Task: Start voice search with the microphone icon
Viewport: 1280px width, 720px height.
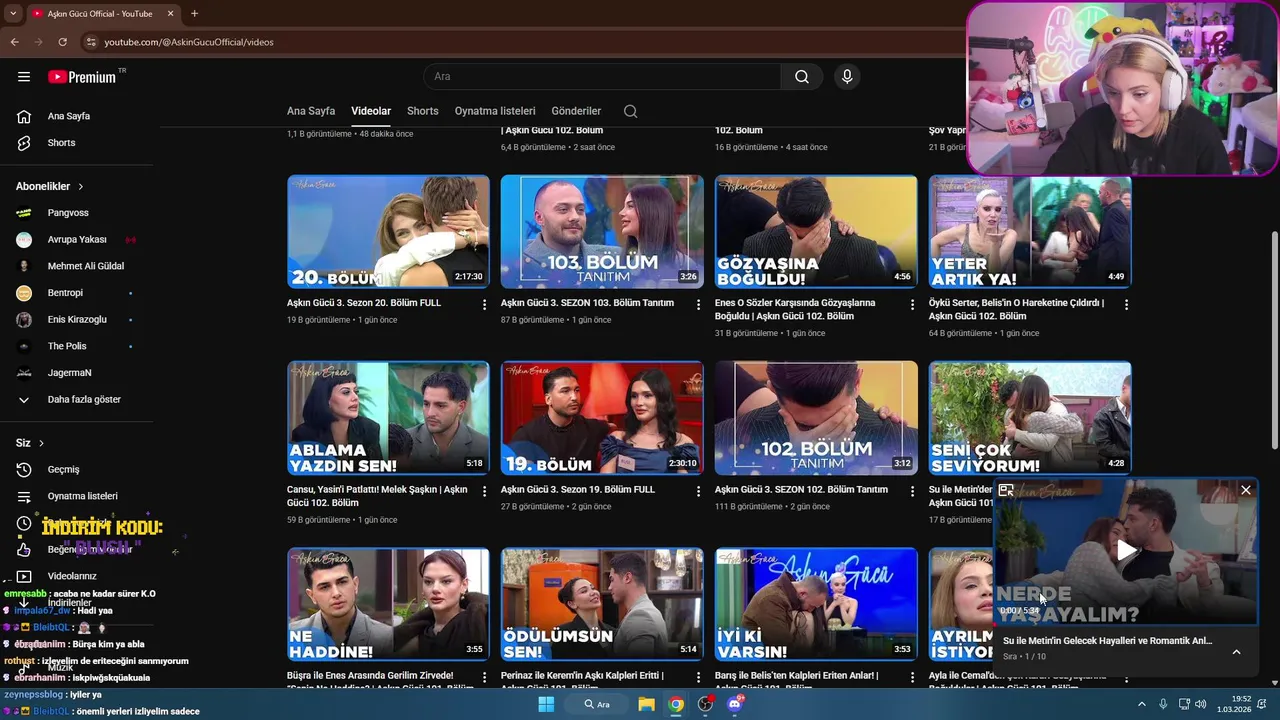Action: tap(847, 77)
